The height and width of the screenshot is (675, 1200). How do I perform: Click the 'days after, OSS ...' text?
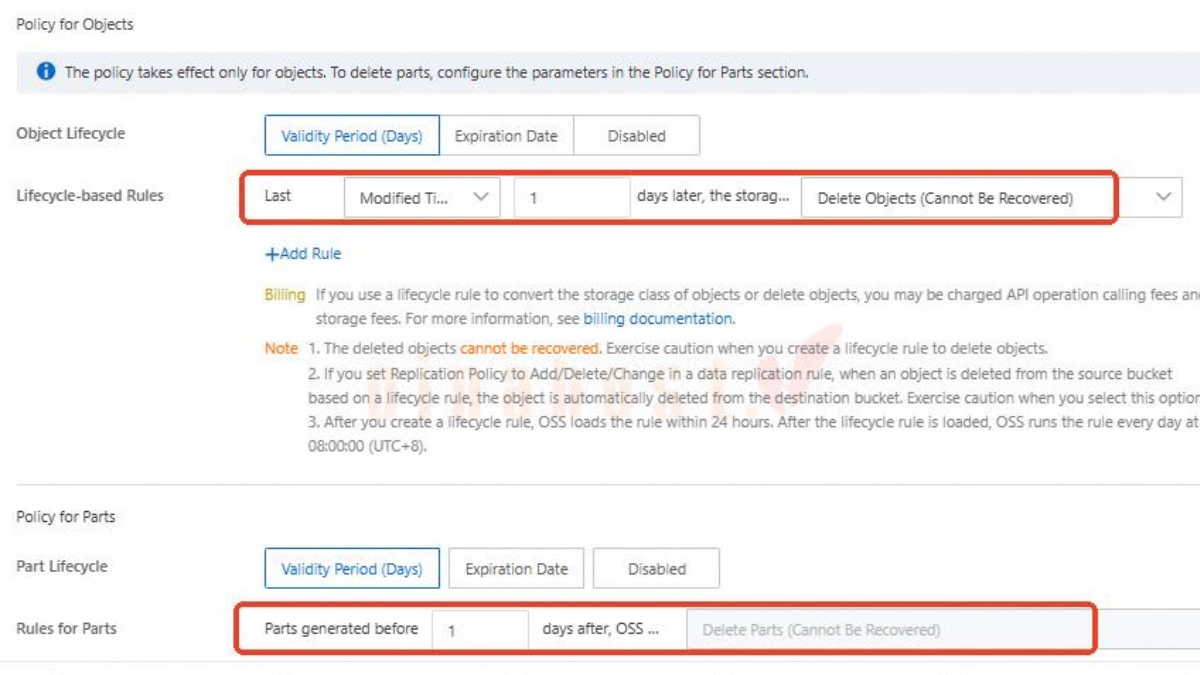[601, 629]
